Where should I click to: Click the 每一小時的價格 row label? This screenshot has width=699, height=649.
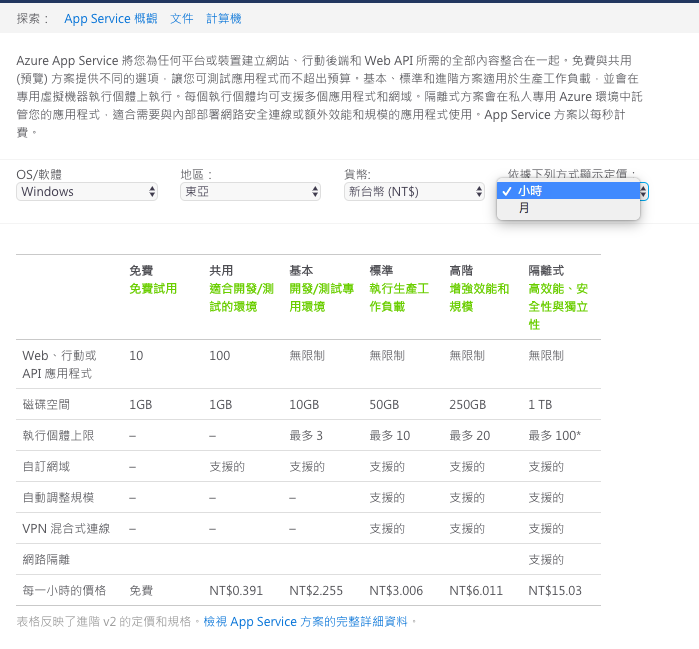coord(64,591)
